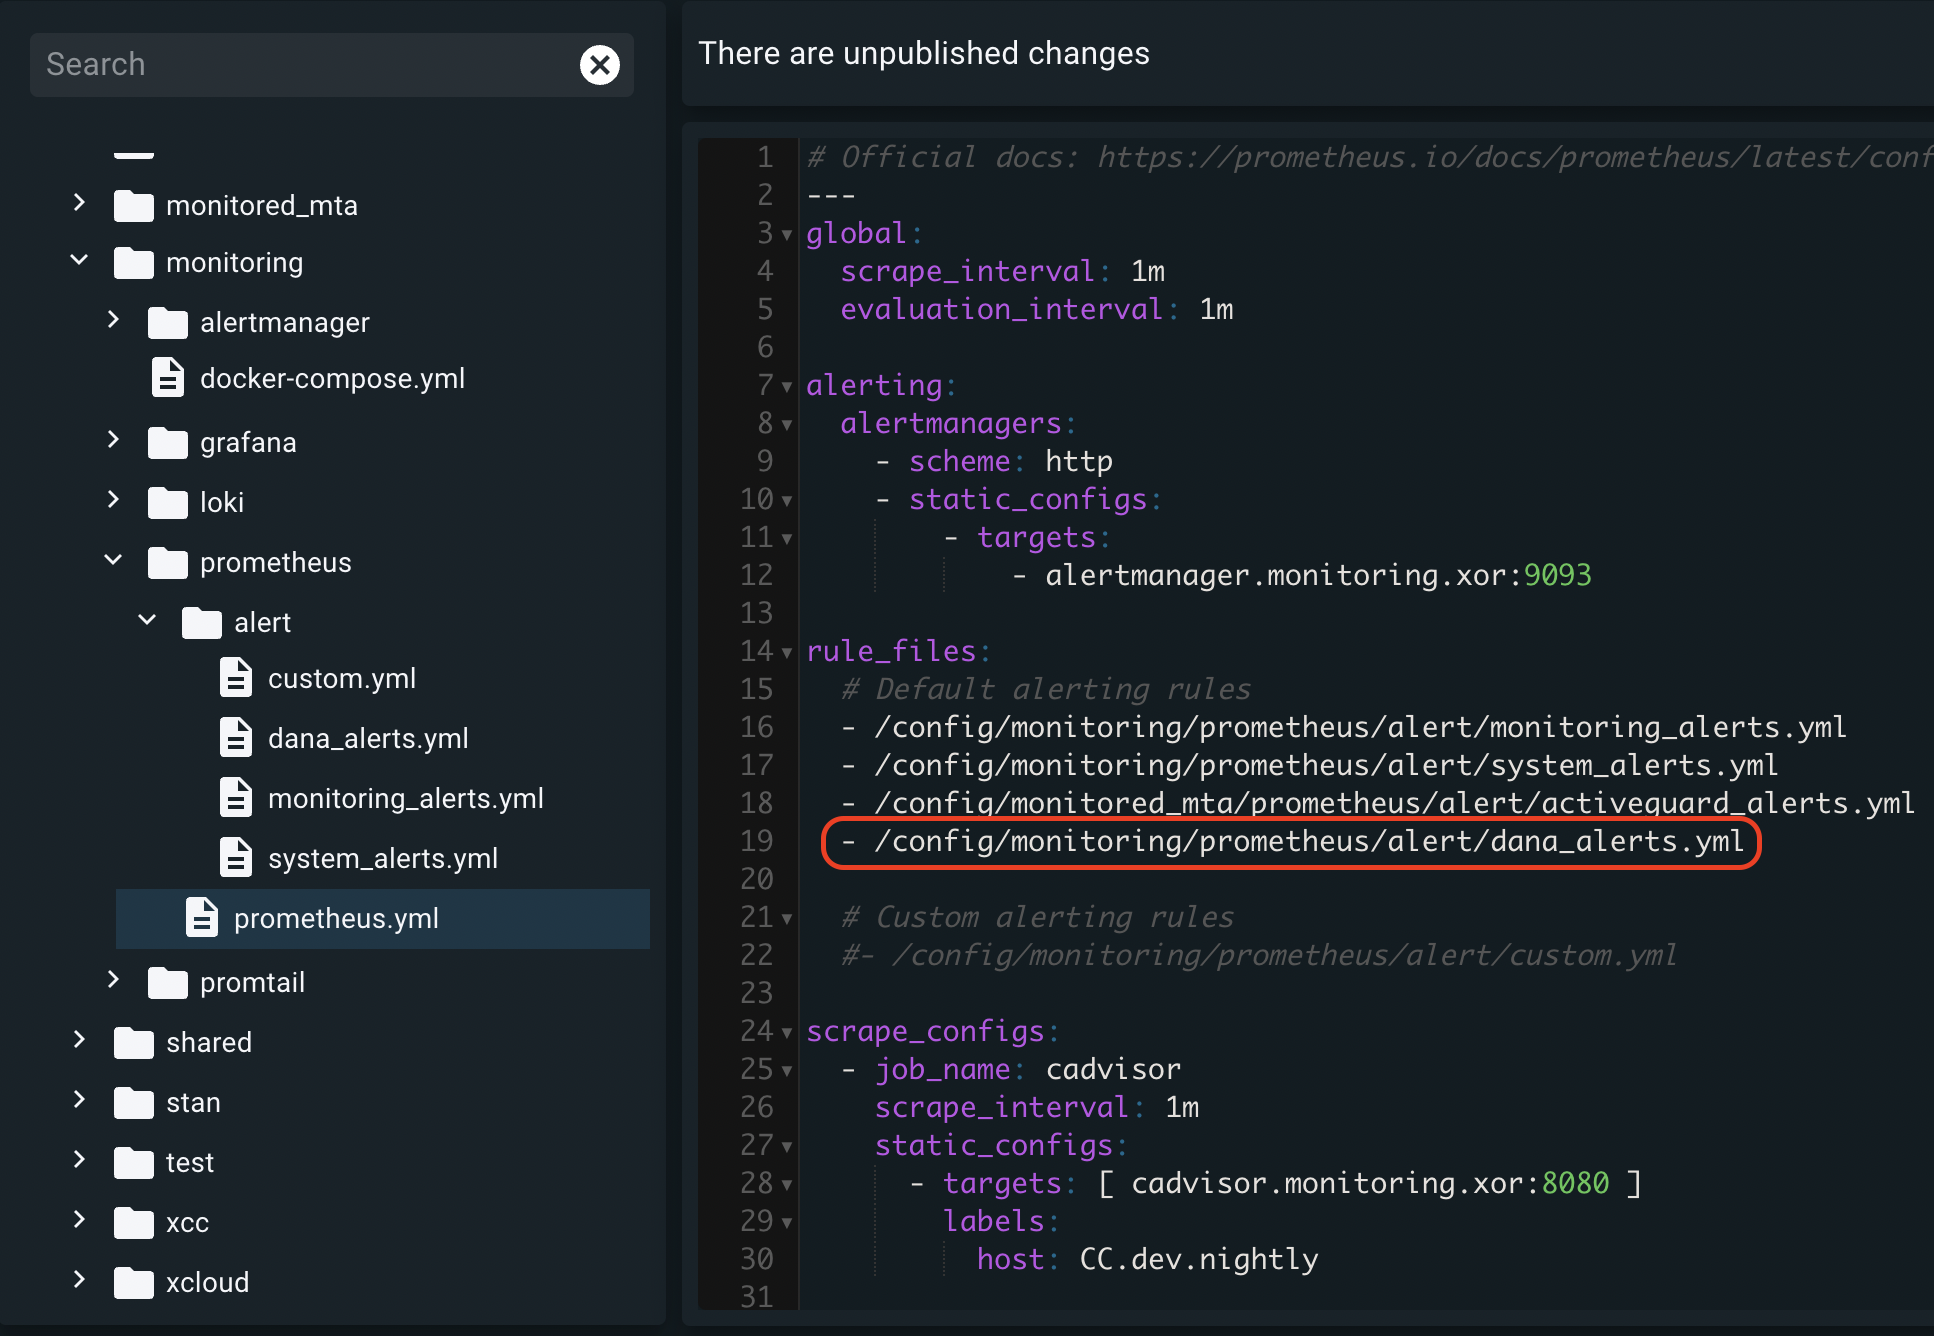Fold the alerting block at line 7
Viewport: 1934px width, 1336px height.
pos(787,388)
